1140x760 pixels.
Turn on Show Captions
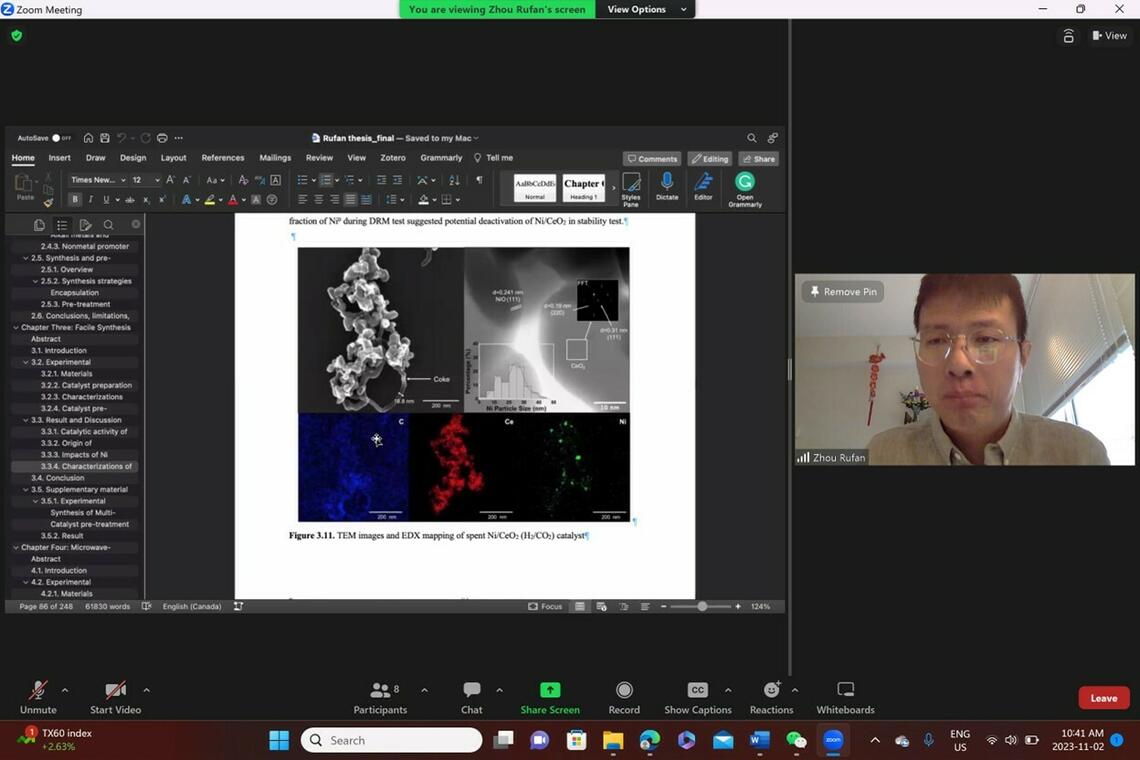coord(698,697)
